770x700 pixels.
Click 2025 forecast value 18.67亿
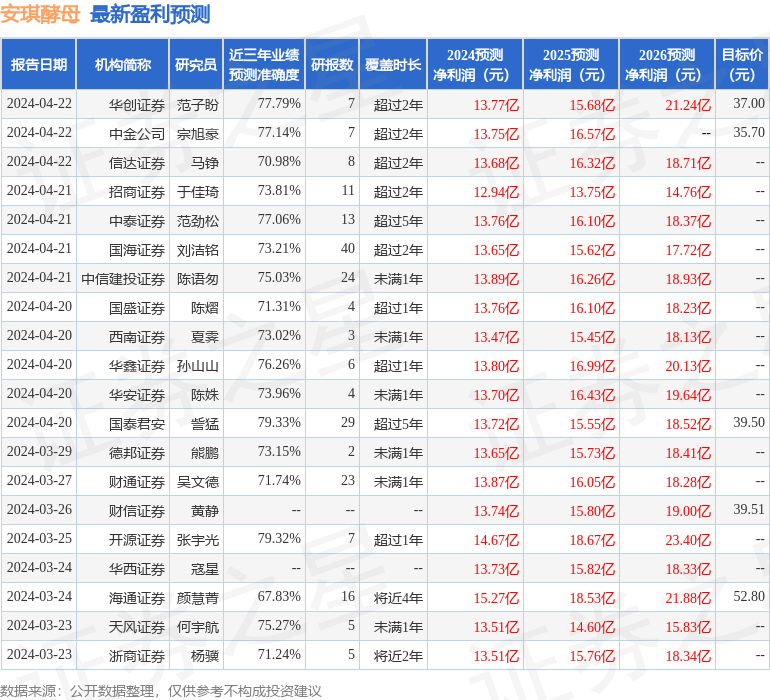[592, 540]
